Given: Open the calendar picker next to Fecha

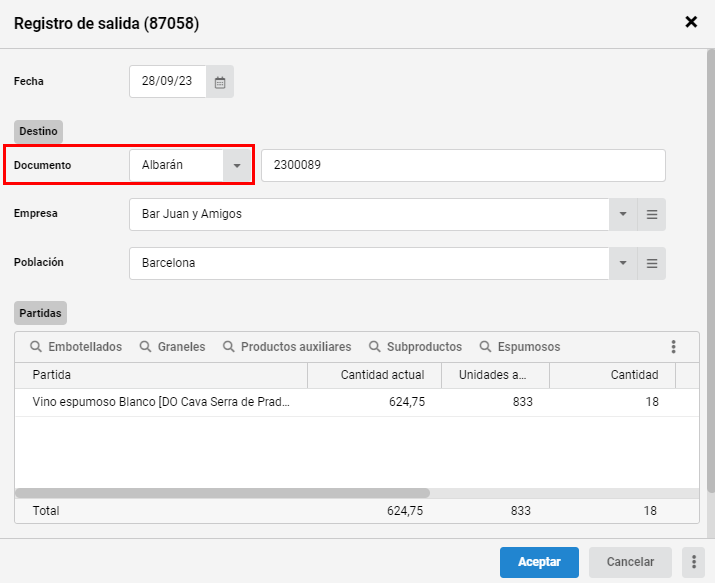Looking at the screenshot, I should (220, 82).
